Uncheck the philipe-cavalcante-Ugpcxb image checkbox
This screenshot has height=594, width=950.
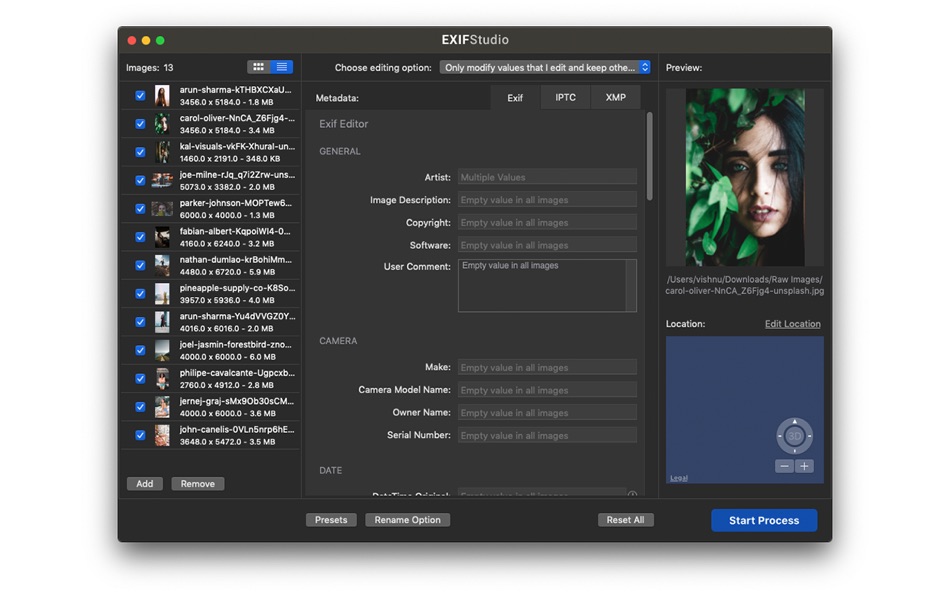click(x=140, y=379)
